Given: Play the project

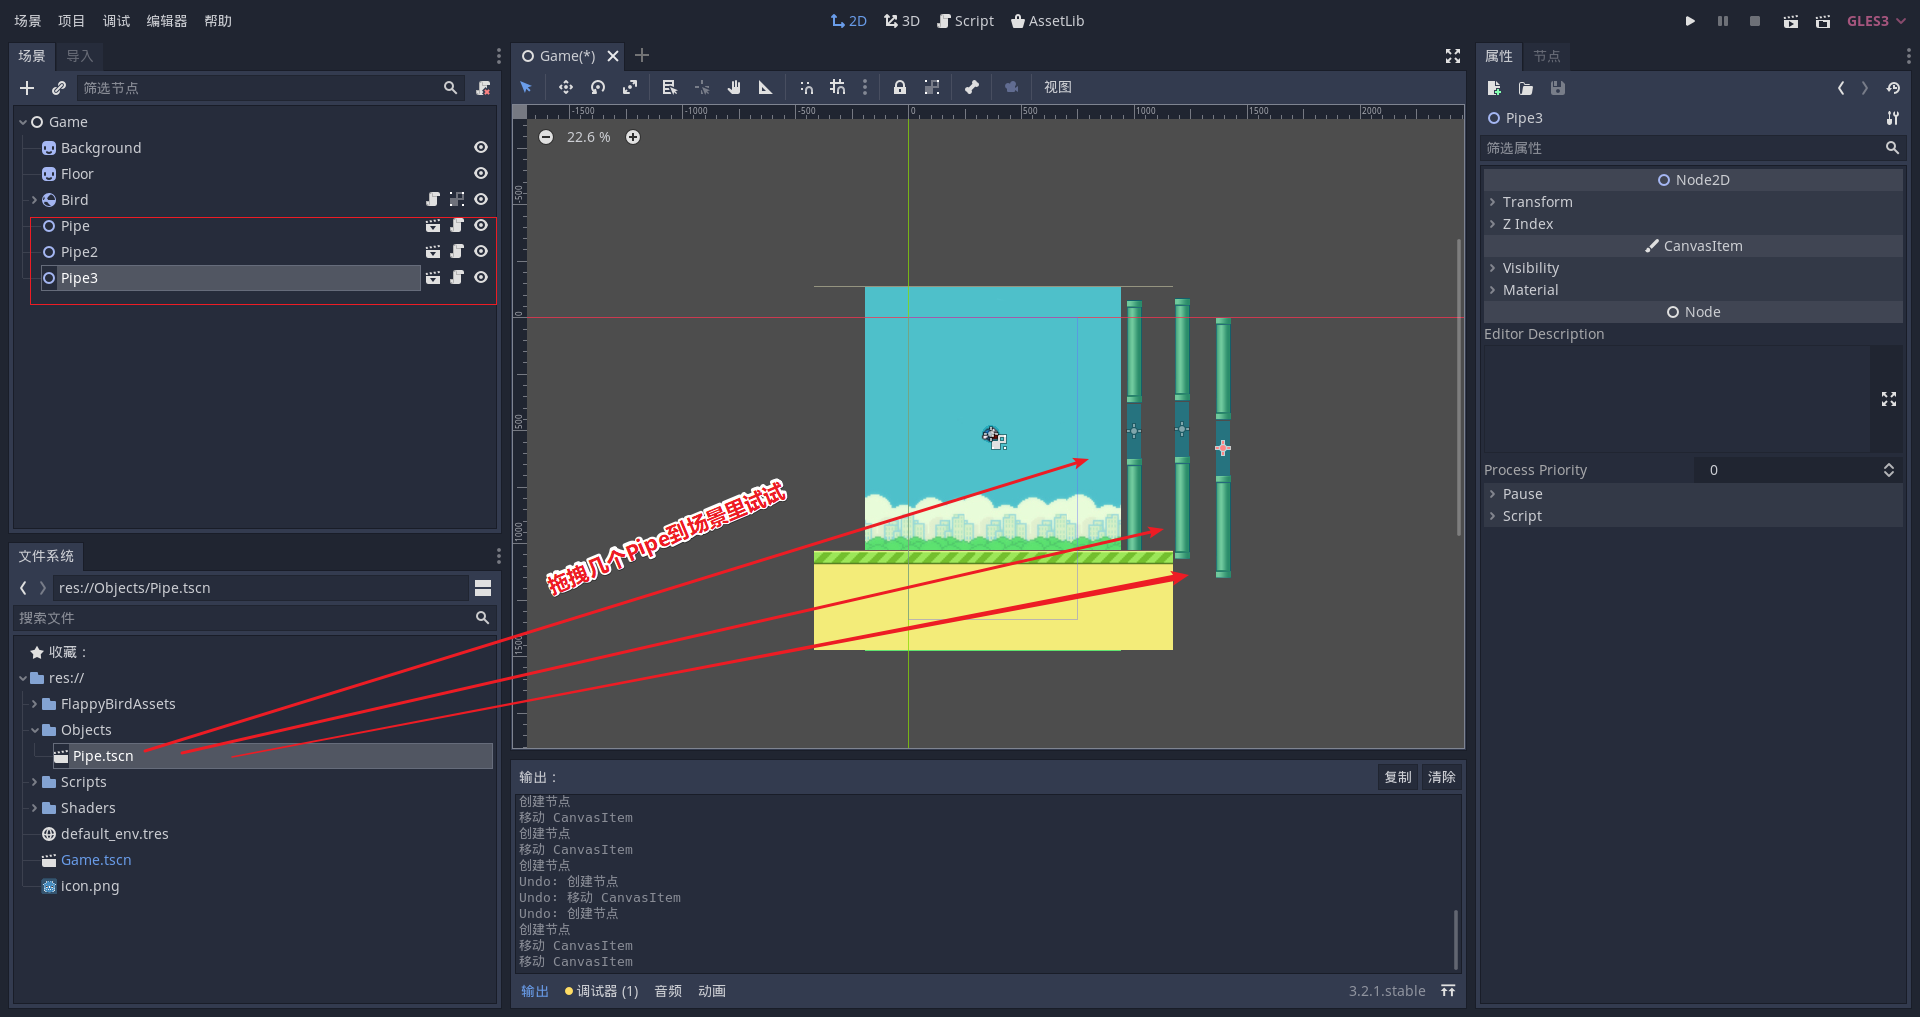Looking at the screenshot, I should click(x=1690, y=21).
